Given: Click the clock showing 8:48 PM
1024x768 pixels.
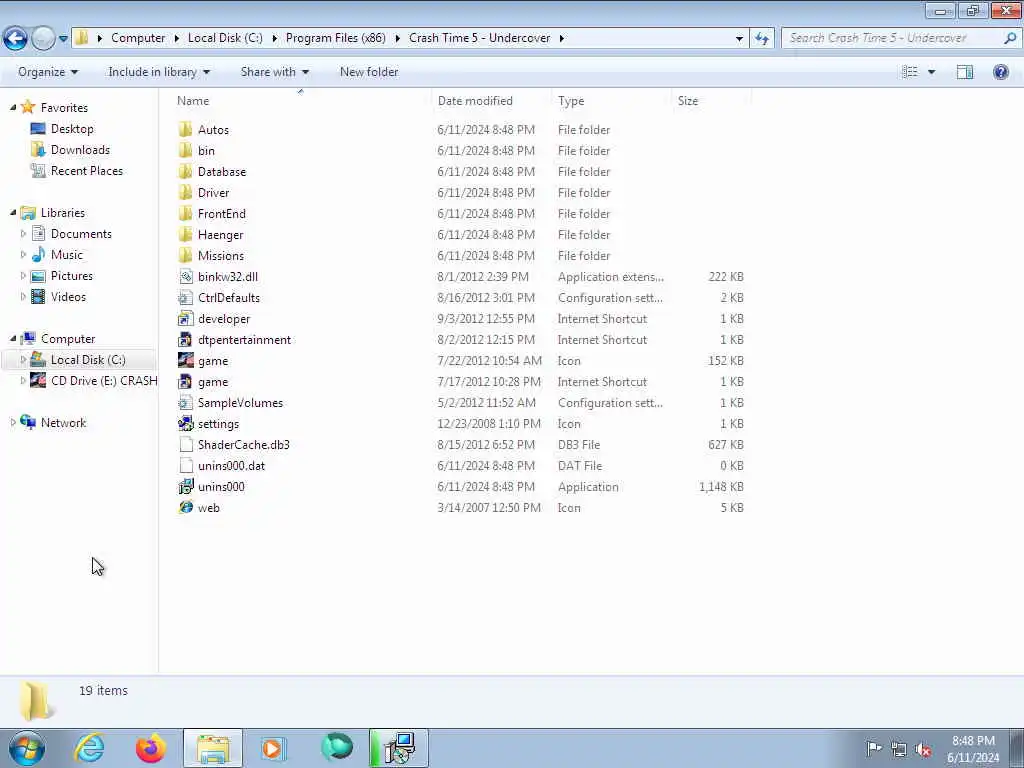Looking at the screenshot, I should (973, 741).
